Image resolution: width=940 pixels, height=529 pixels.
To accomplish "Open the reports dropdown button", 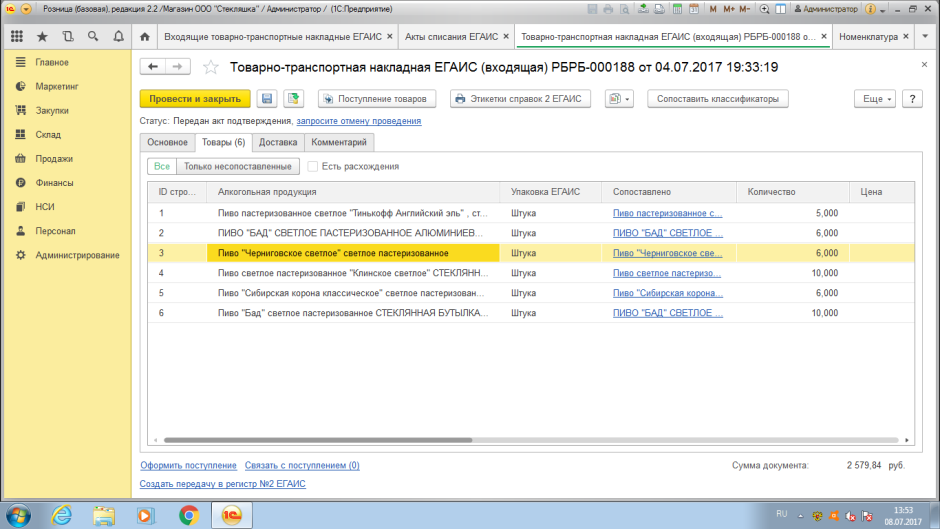I will (619, 99).
